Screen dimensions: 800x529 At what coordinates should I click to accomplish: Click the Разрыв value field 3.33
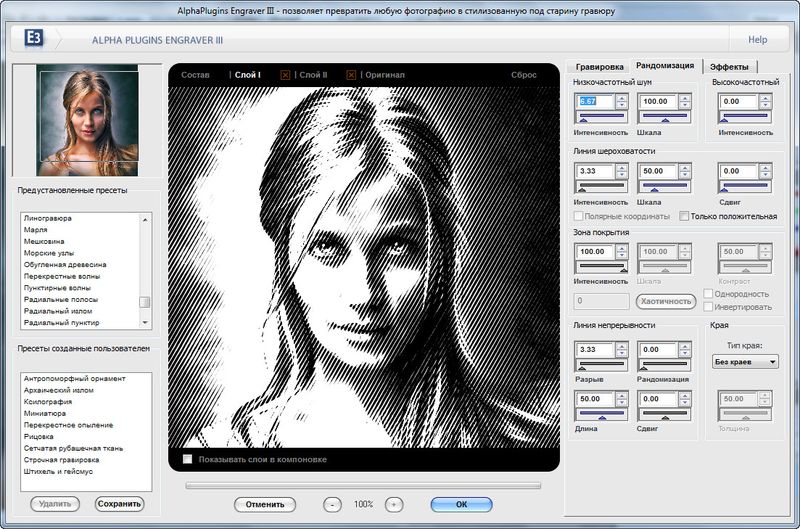(x=594, y=349)
